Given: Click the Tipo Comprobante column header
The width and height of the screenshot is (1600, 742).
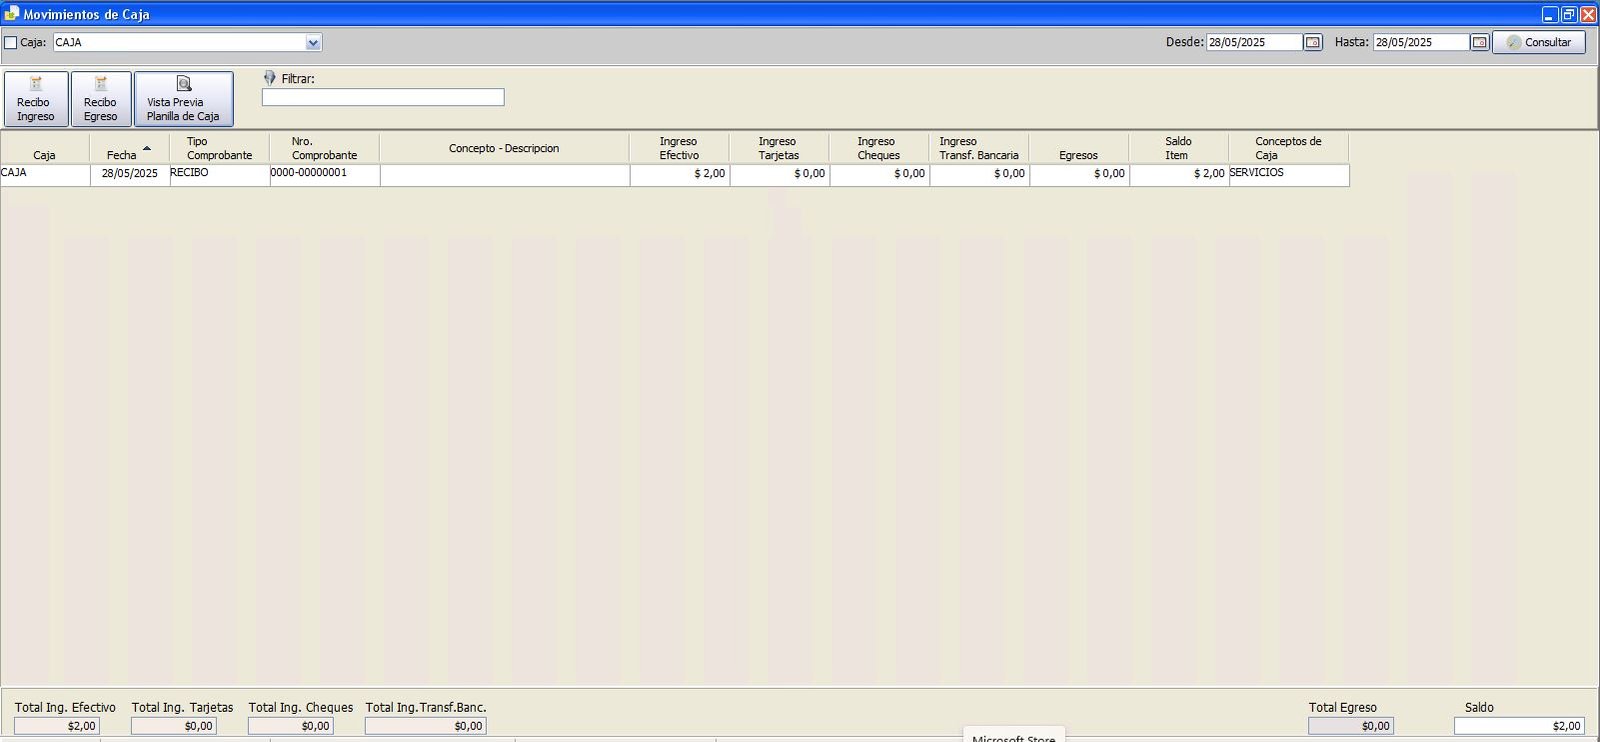Looking at the screenshot, I should (219, 148).
